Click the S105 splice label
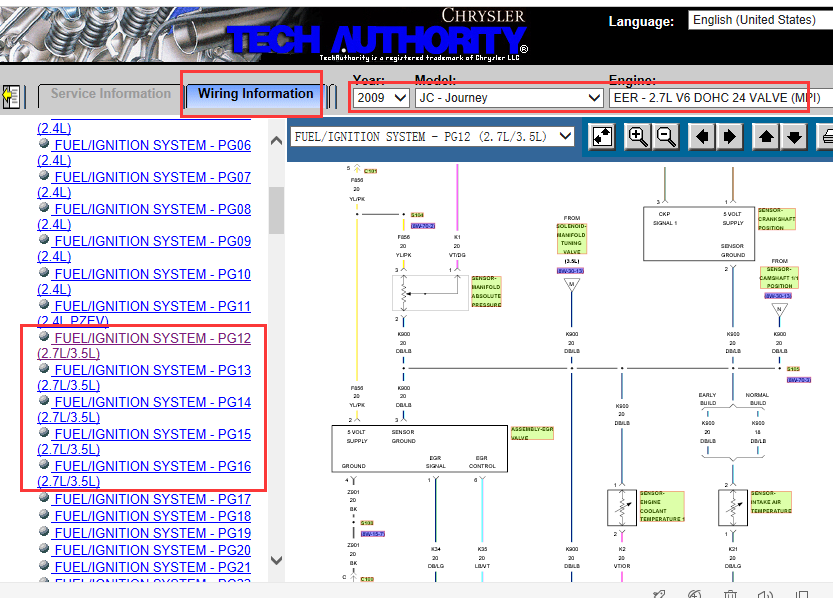This screenshot has width=833, height=598. (793, 369)
